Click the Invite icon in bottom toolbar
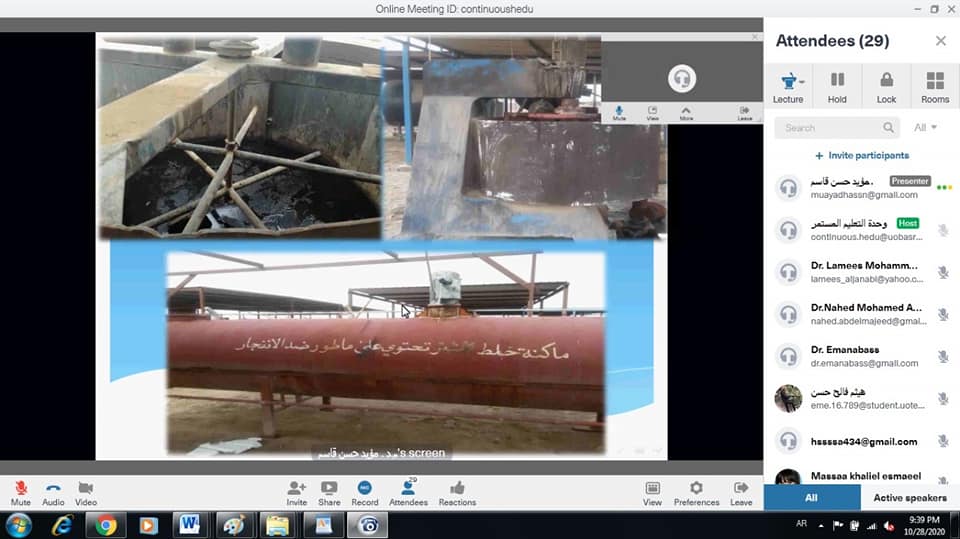Image resolution: width=960 pixels, height=539 pixels. tap(296, 491)
